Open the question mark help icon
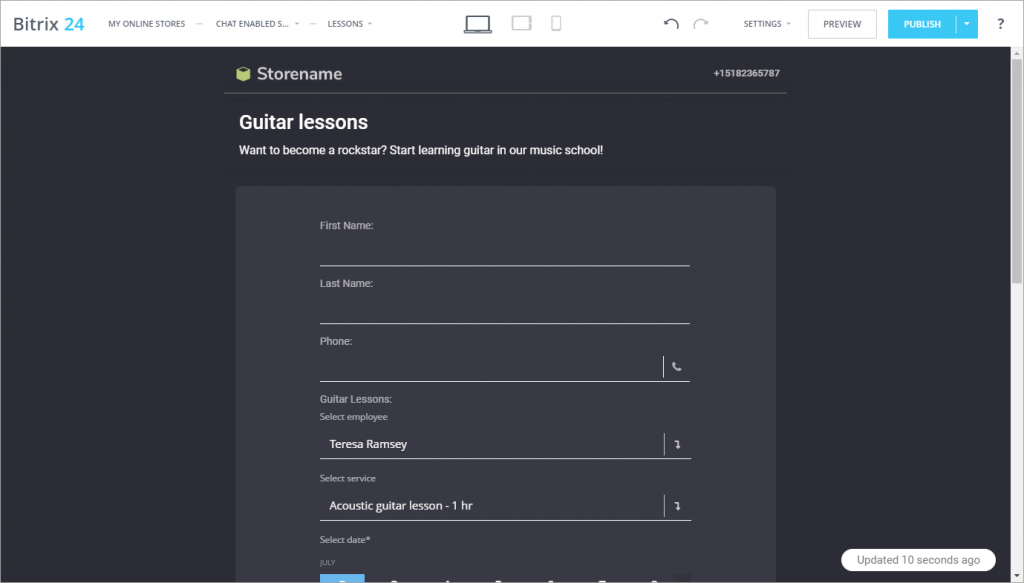Image resolution: width=1024 pixels, height=583 pixels. coord(1000,24)
